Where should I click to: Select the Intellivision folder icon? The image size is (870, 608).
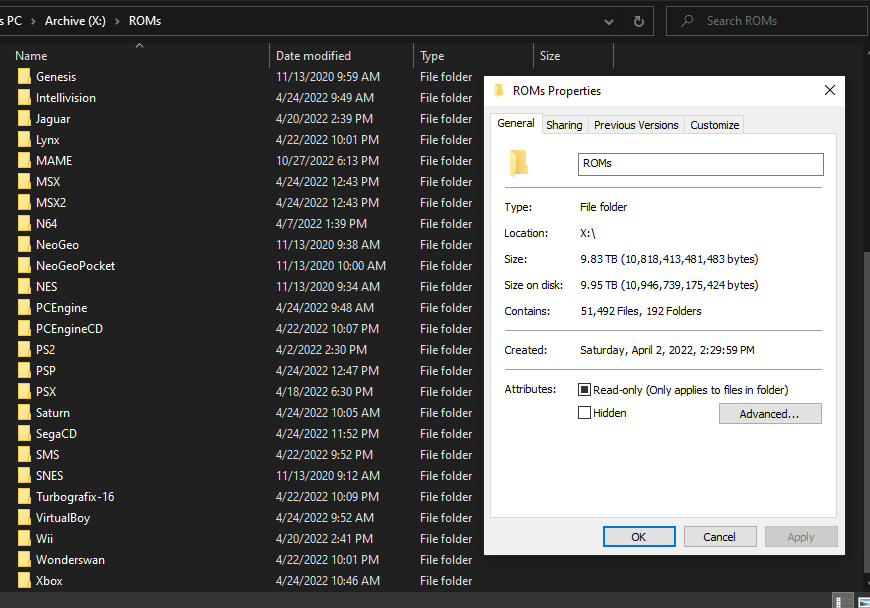[24, 98]
